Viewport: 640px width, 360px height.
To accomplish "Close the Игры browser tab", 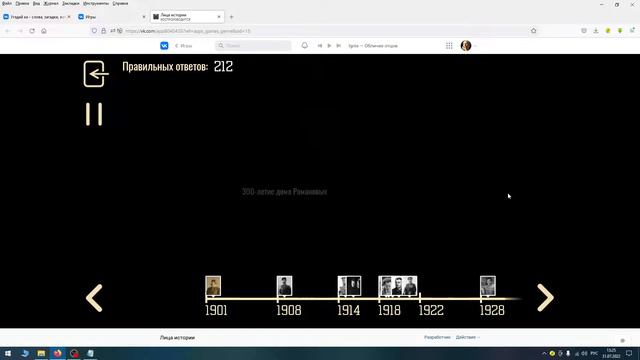I will pos(144,17).
